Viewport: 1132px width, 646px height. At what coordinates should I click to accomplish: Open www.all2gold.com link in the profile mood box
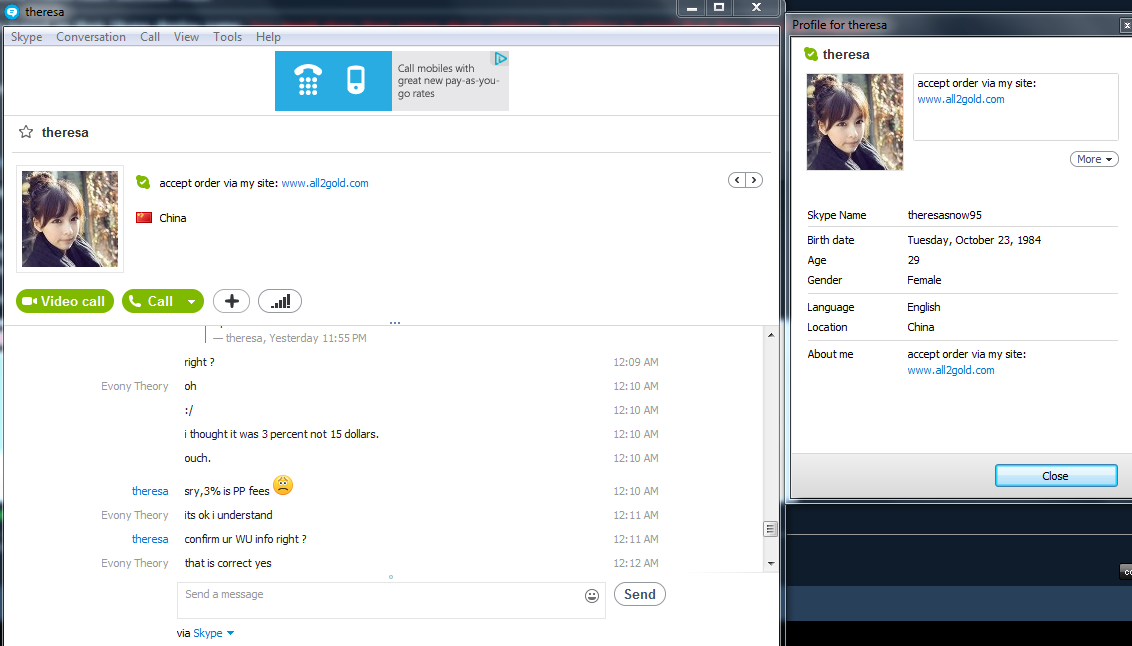click(x=961, y=100)
